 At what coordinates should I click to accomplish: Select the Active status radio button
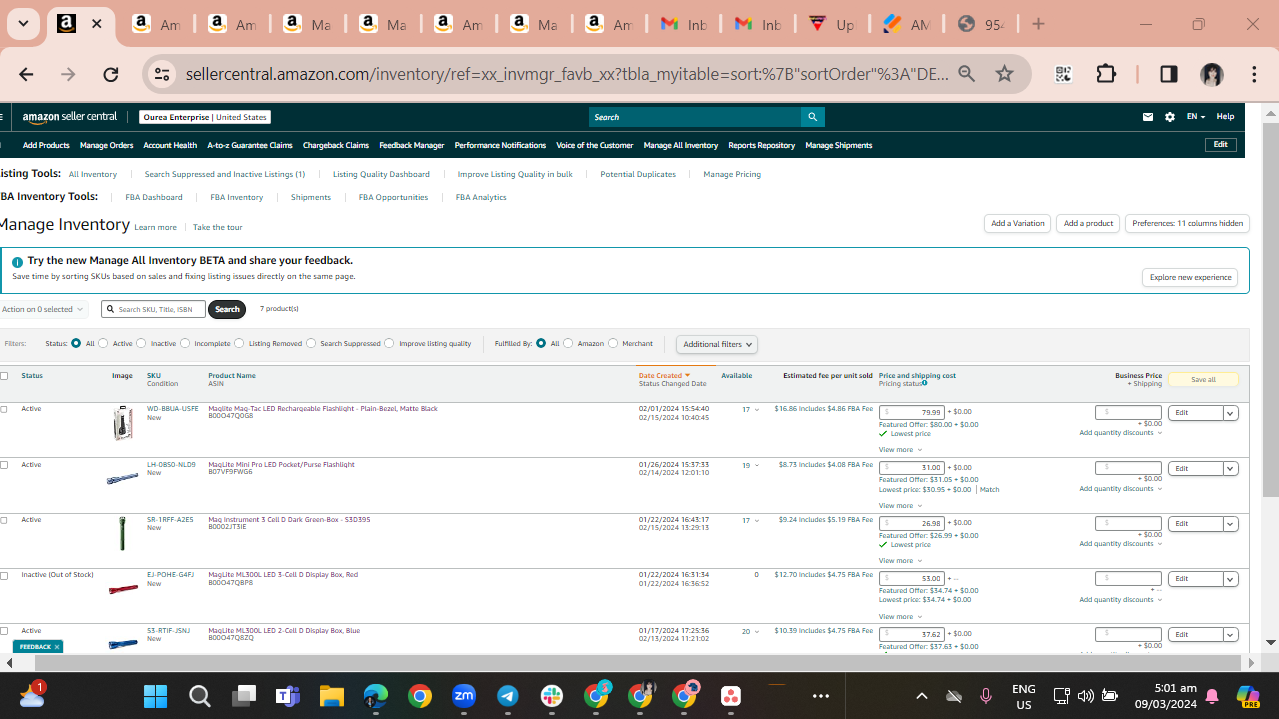103,343
